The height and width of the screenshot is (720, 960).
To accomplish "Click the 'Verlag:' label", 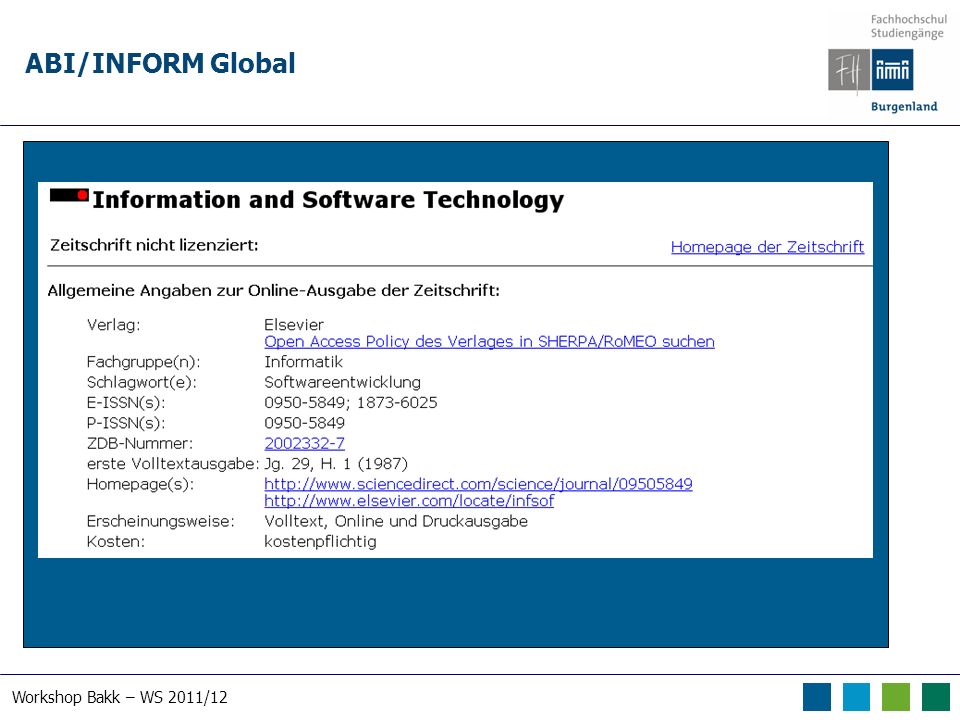I will coord(113,325).
